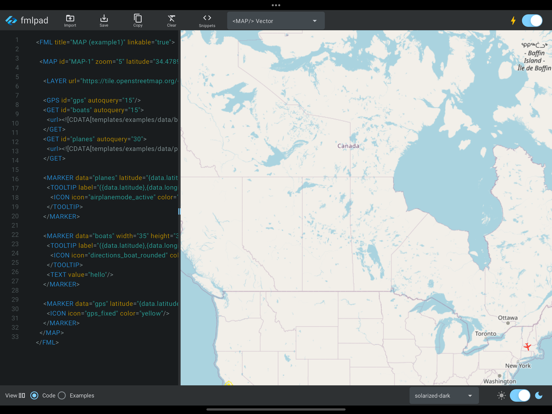Viewport: 552px width, 414px height.
Task: Click the Toronto city label
Action: (485, 333)
